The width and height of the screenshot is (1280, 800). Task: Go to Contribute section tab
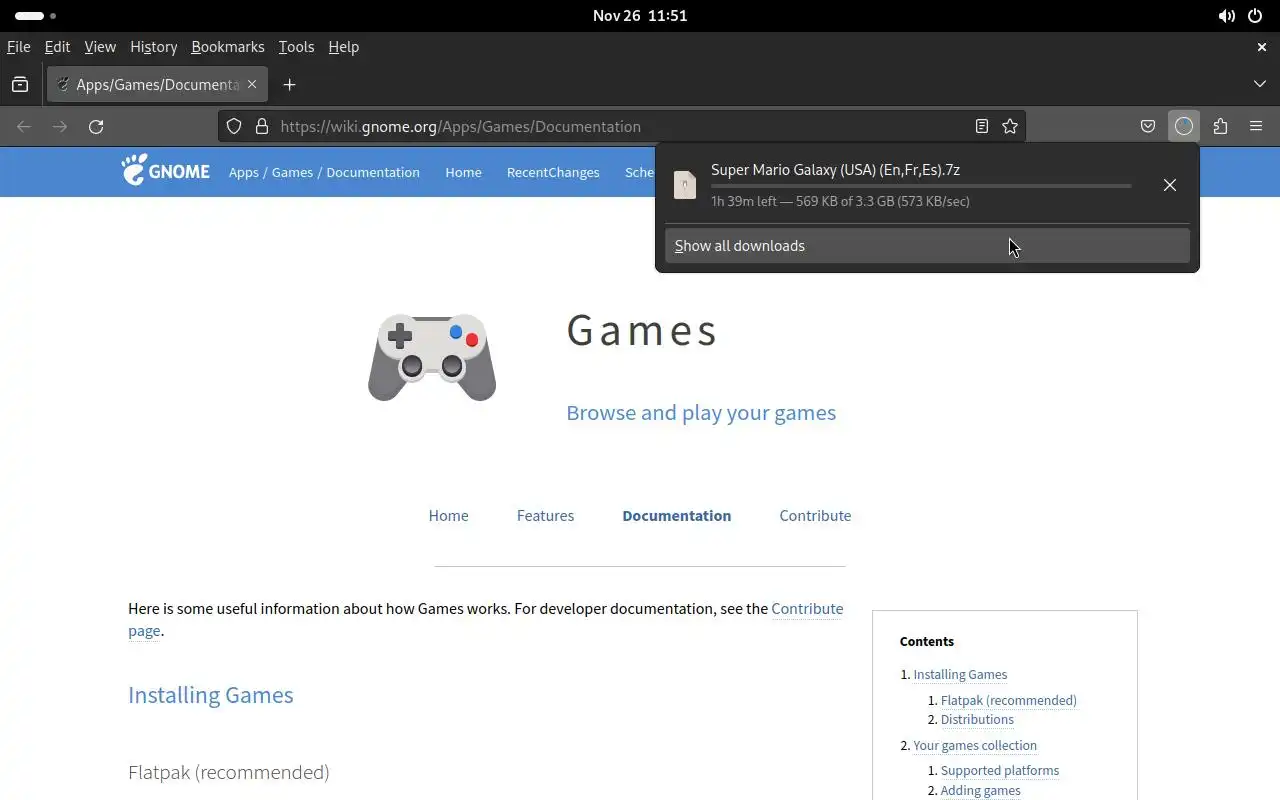click(x=815, y=516)
